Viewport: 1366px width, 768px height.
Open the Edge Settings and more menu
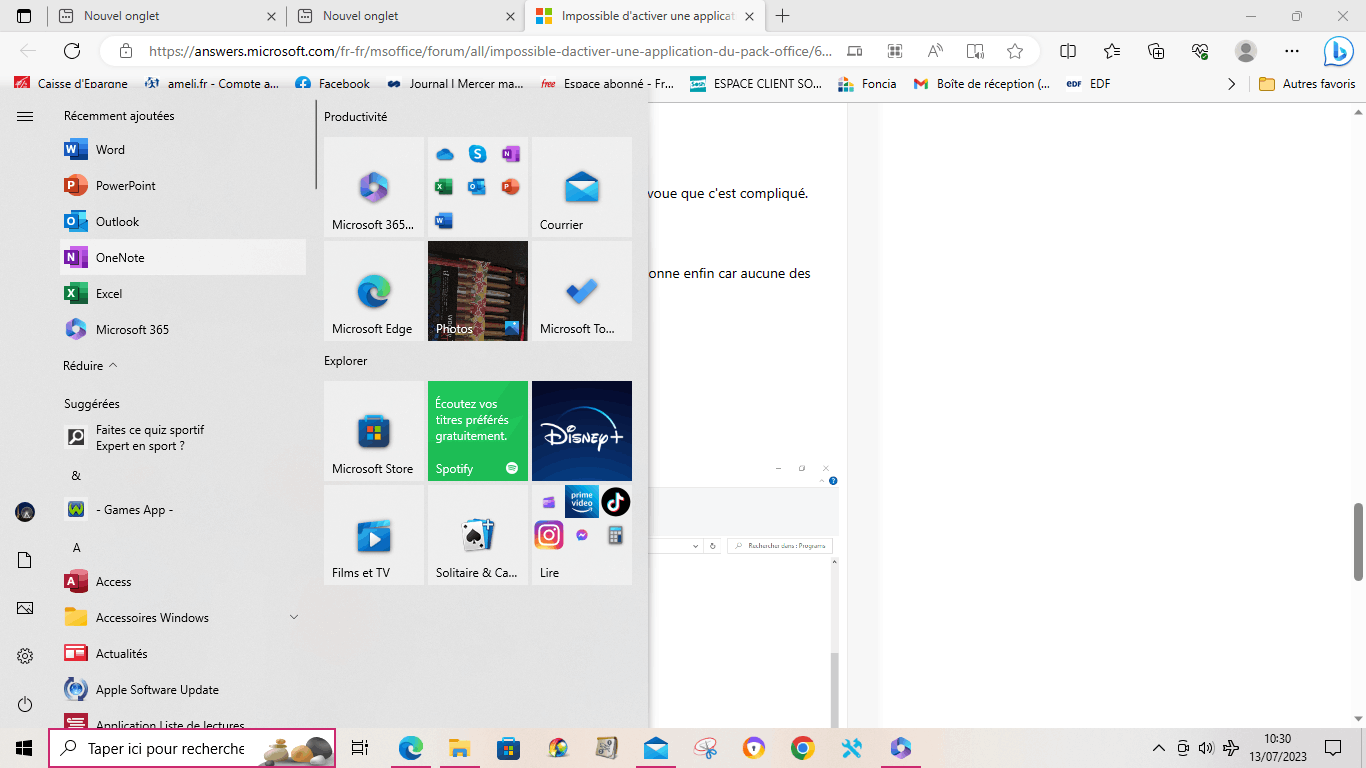[1292, 51]
